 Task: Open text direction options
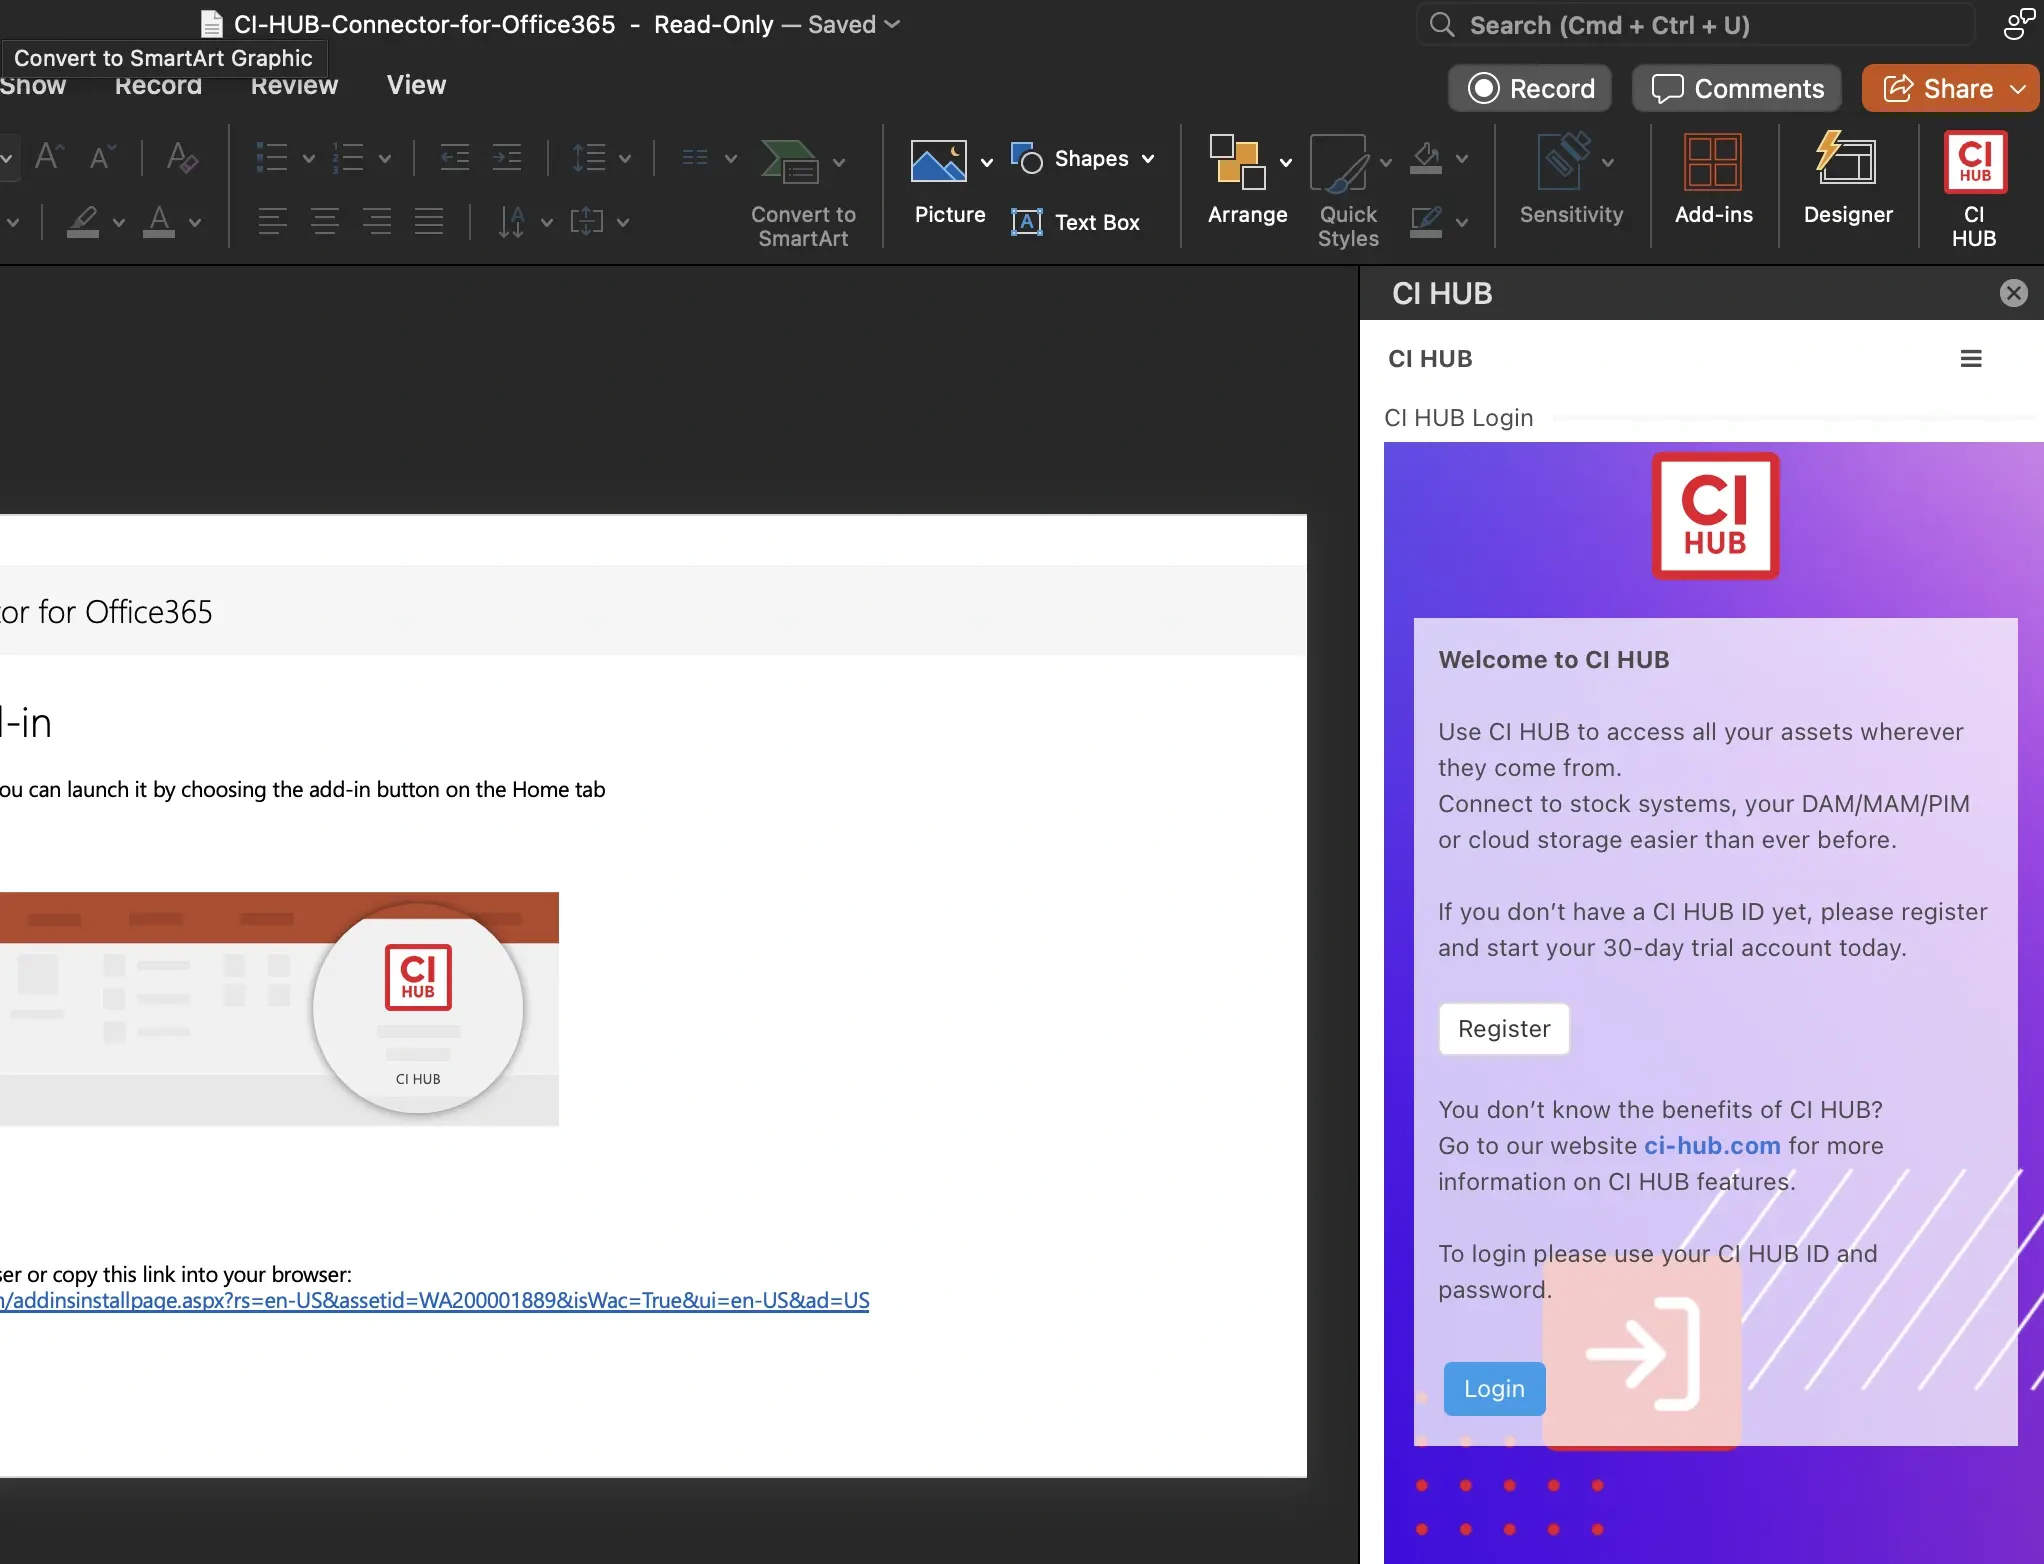(511, 221)
